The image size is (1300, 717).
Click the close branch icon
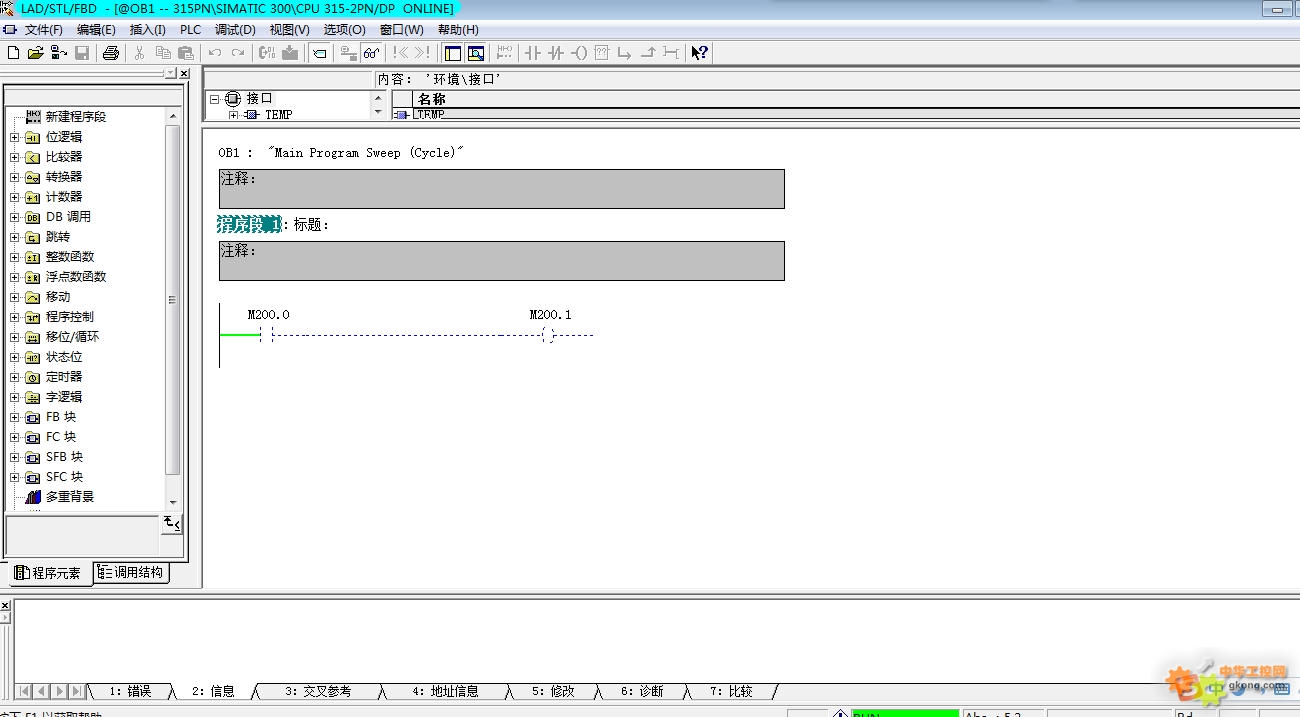(648, 53)
